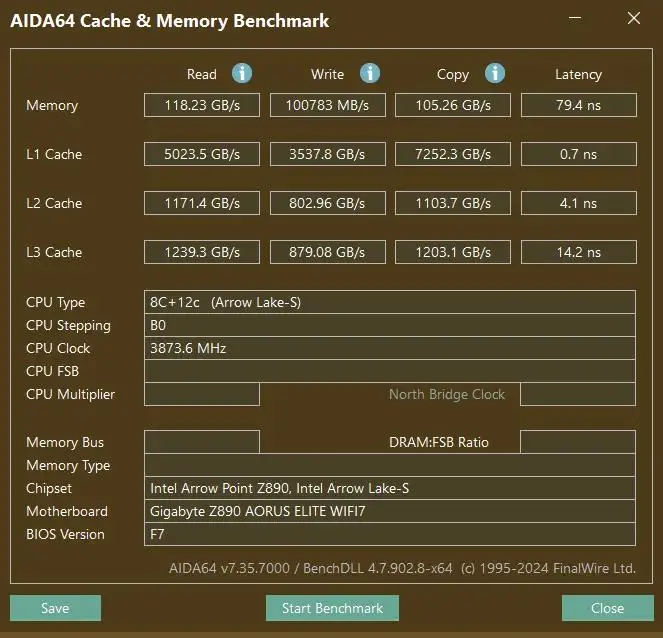
Task: Click the Start Benchmark button
Action: click(332, 608)
